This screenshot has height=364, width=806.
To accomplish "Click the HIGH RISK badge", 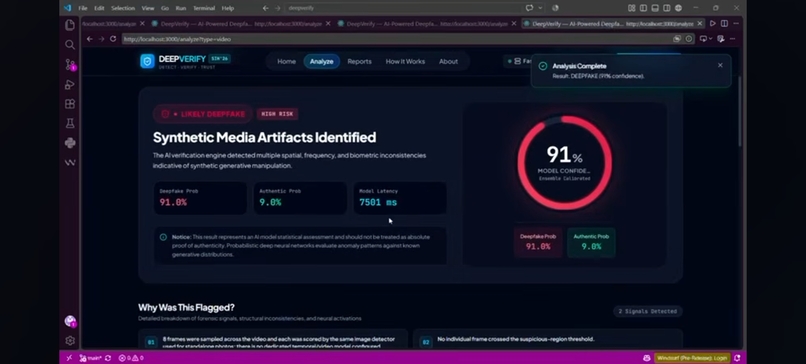I will coord(277,114).
